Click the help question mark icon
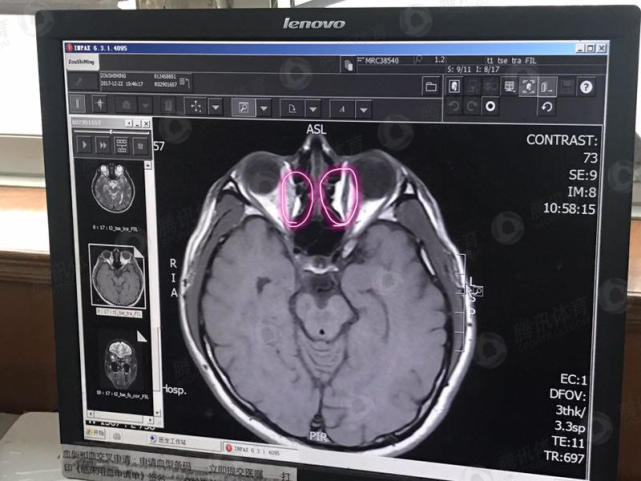 [x=586, y=87]
